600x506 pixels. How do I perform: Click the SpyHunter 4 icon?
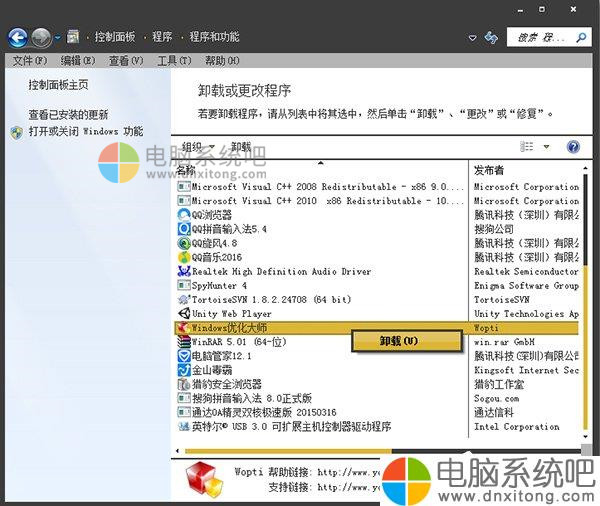pyautogui.click(x=184, y=286)
